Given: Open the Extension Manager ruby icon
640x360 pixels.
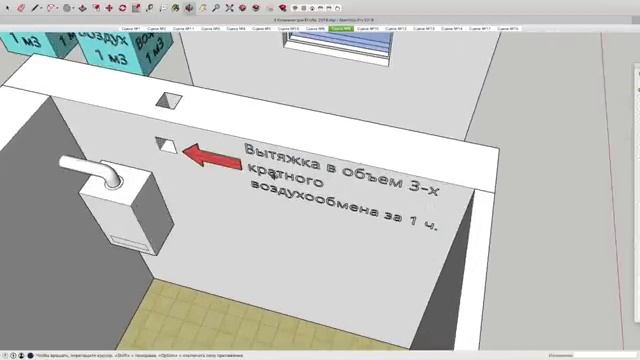Looking at the screenshot, I should (x=282, y=8).
